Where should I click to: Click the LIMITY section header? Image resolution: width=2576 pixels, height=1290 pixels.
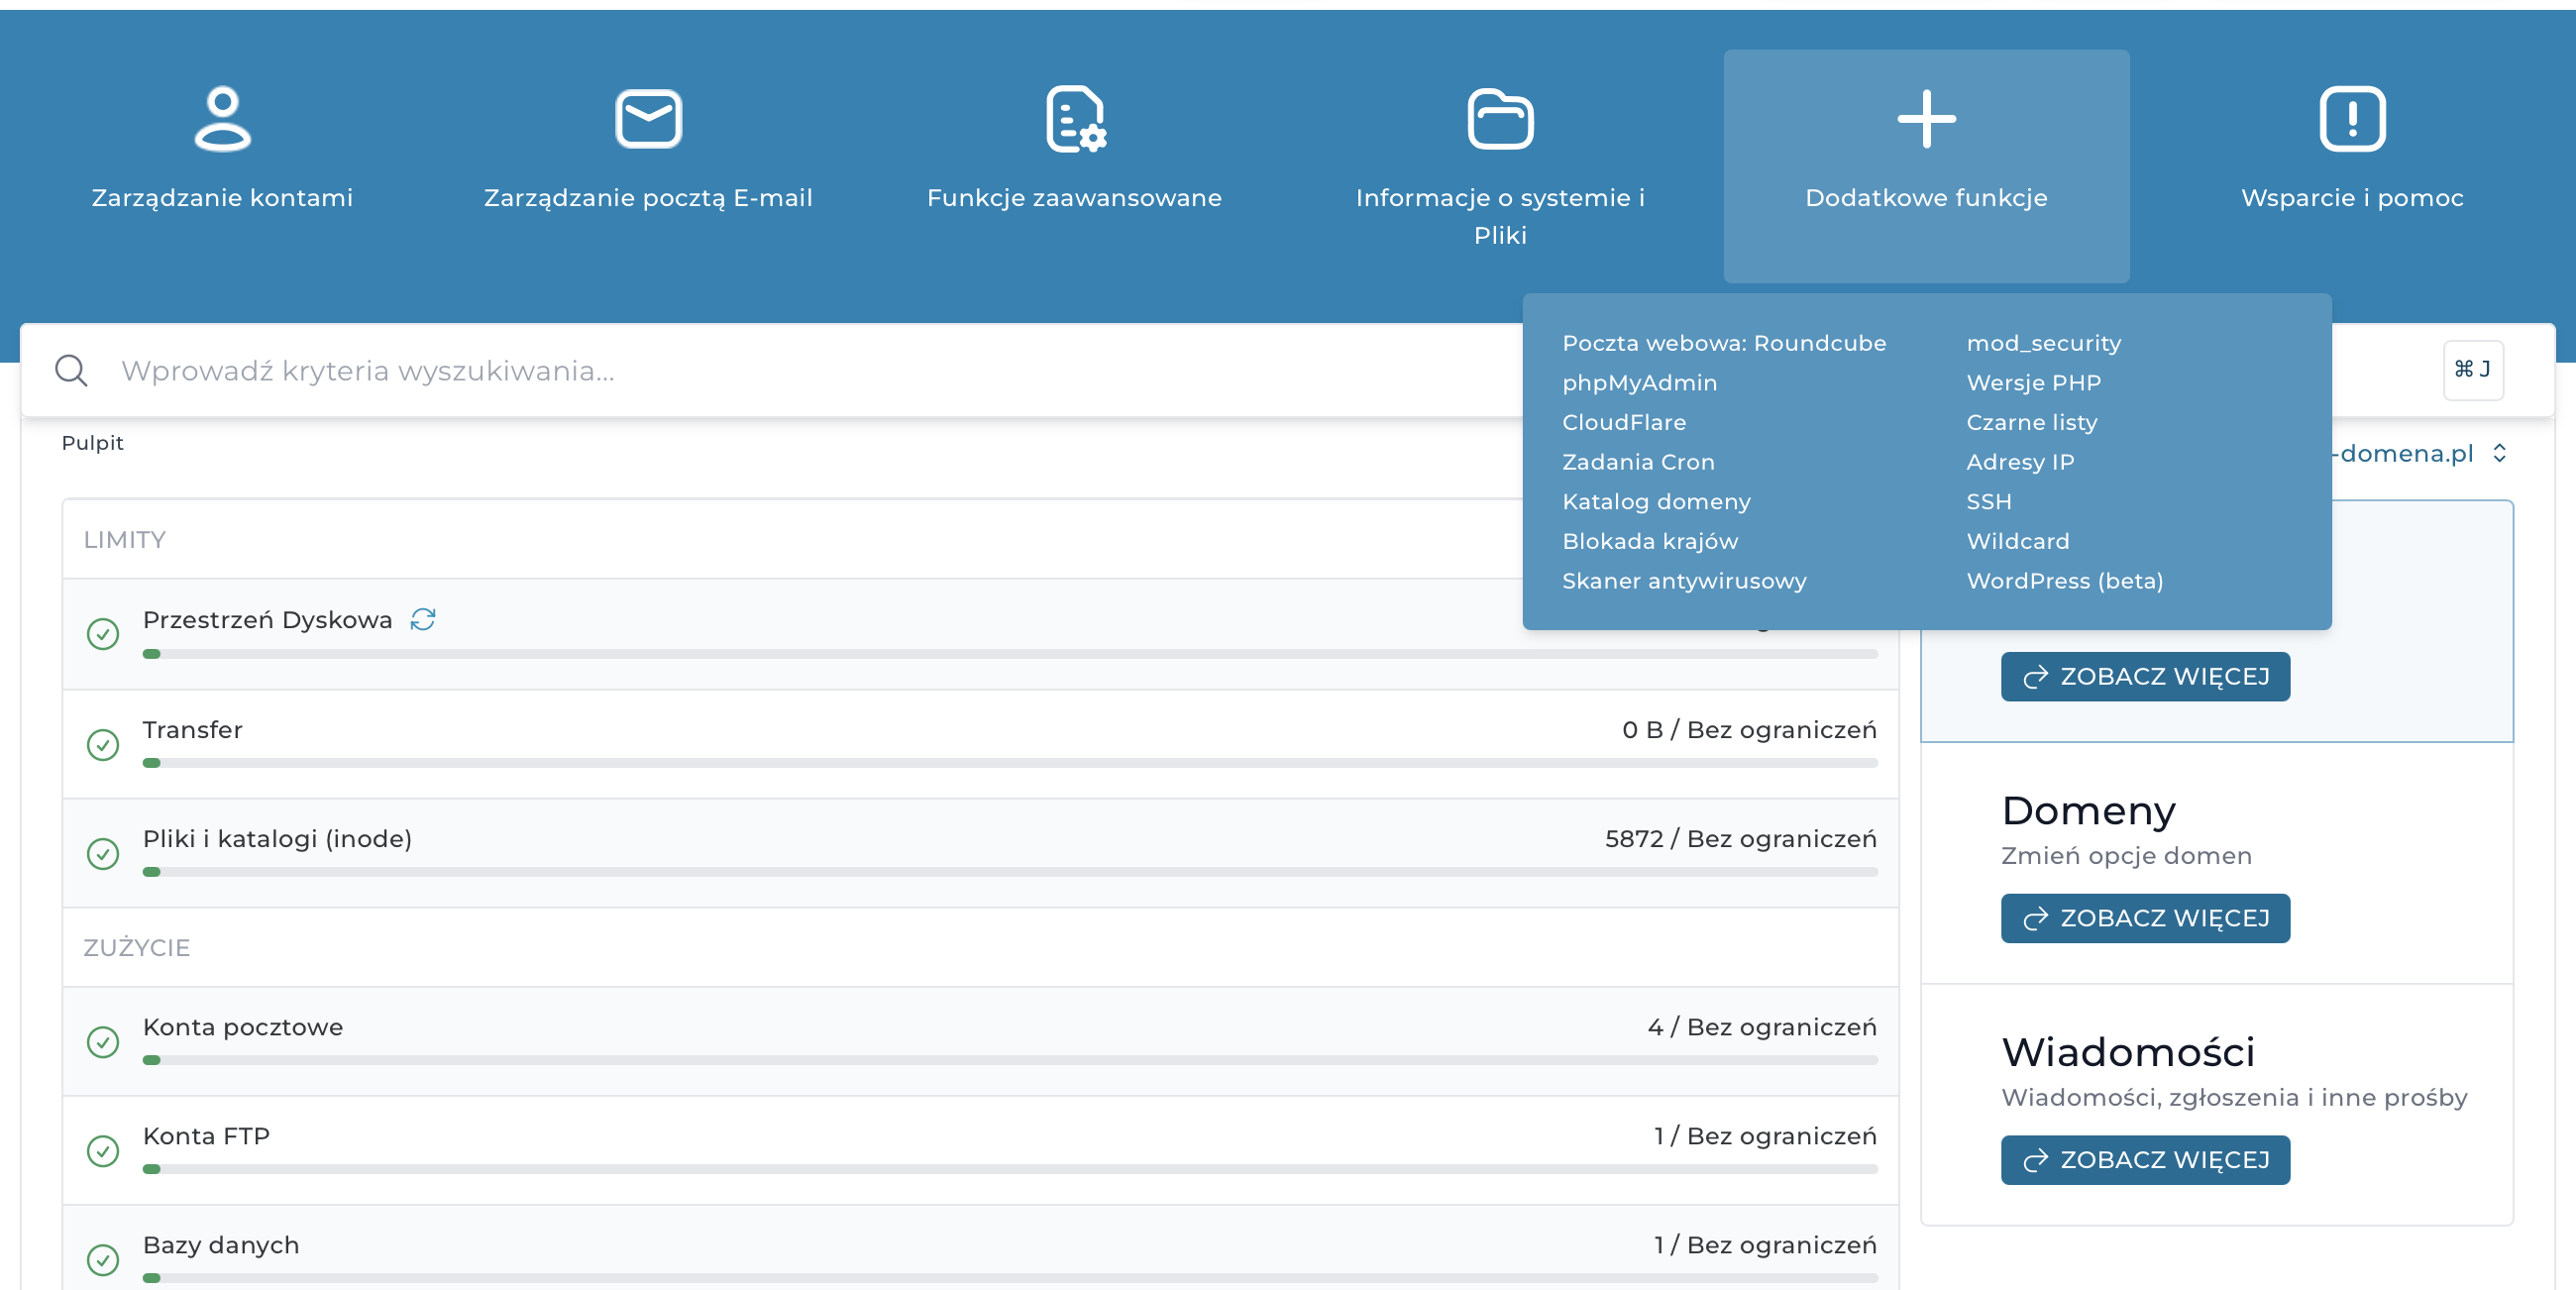click(124, 539)
